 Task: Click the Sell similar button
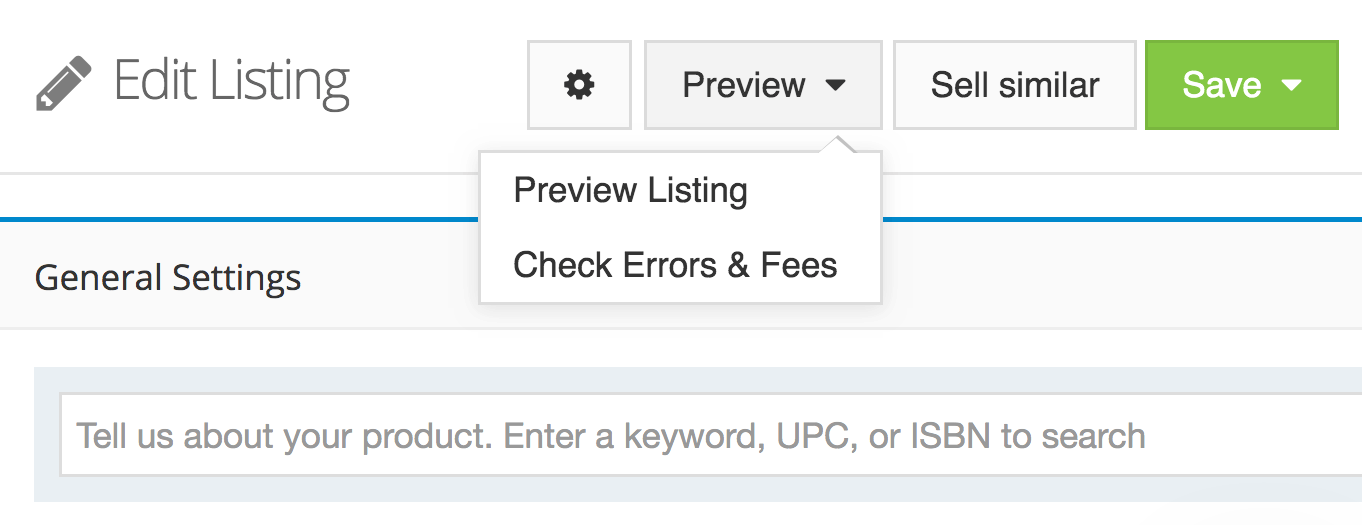[x=1014, y=85]
